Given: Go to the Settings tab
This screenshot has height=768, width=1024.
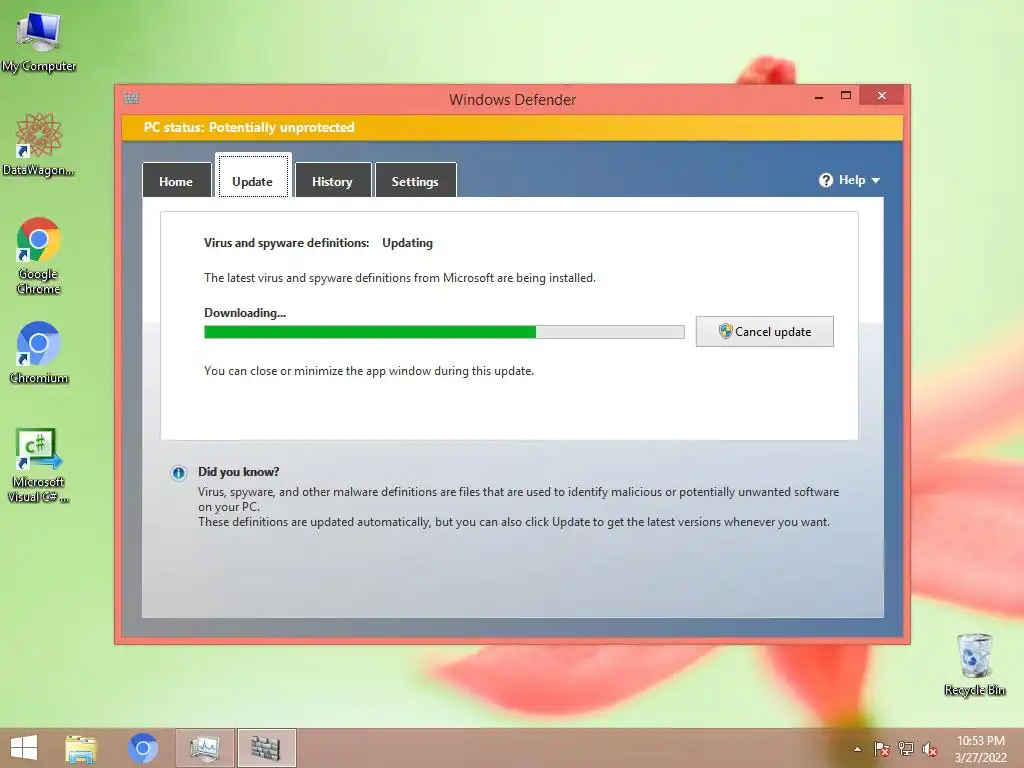Looking at the screenshot, I should tap(415, 181).
